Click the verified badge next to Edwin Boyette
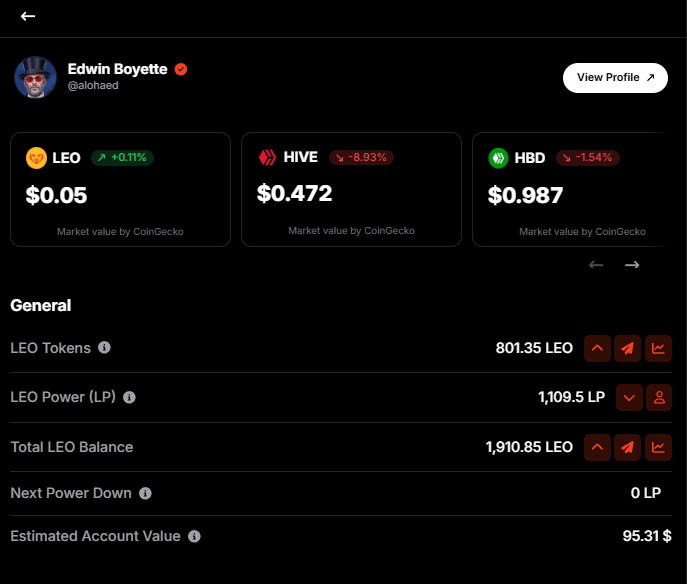This screenshot has height=584, width=687. [181, 69]
